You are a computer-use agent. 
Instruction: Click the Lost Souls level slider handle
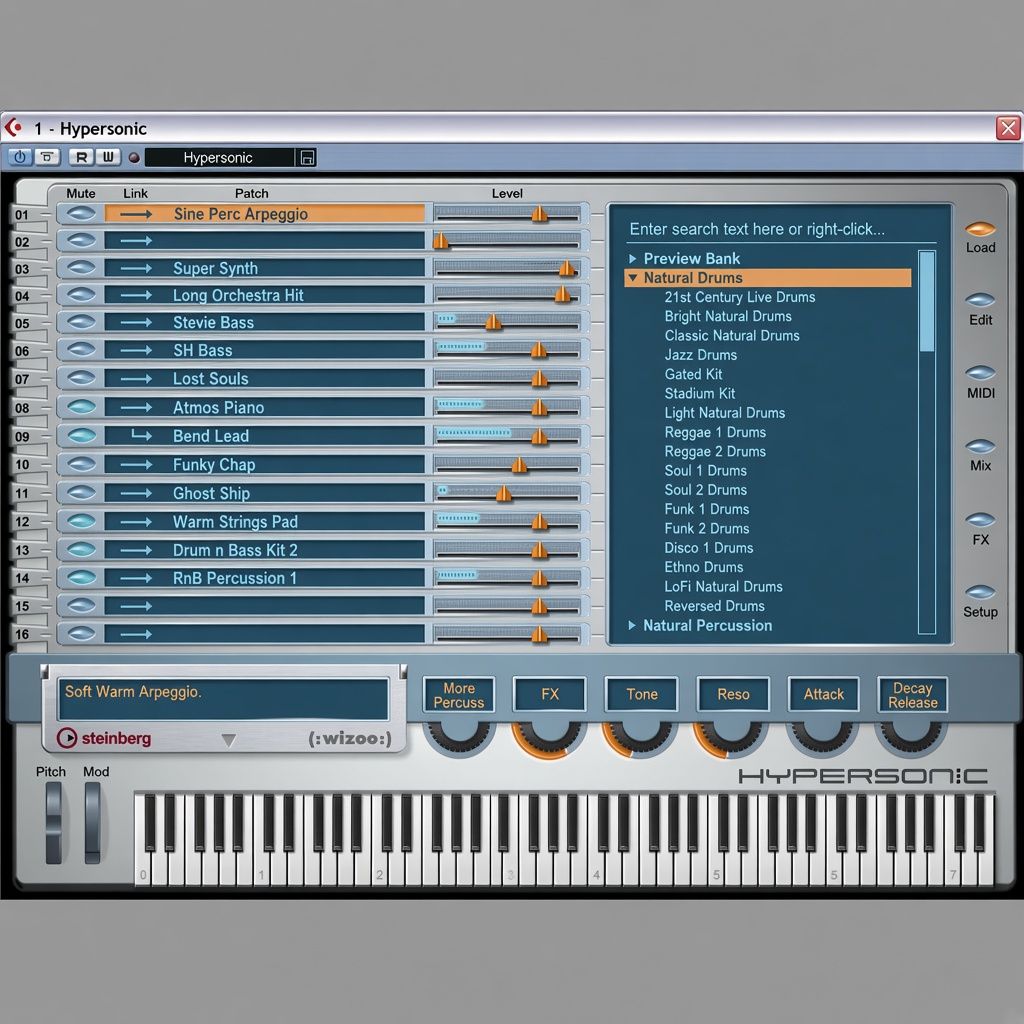pyautogui.click(x=539, y=378)
